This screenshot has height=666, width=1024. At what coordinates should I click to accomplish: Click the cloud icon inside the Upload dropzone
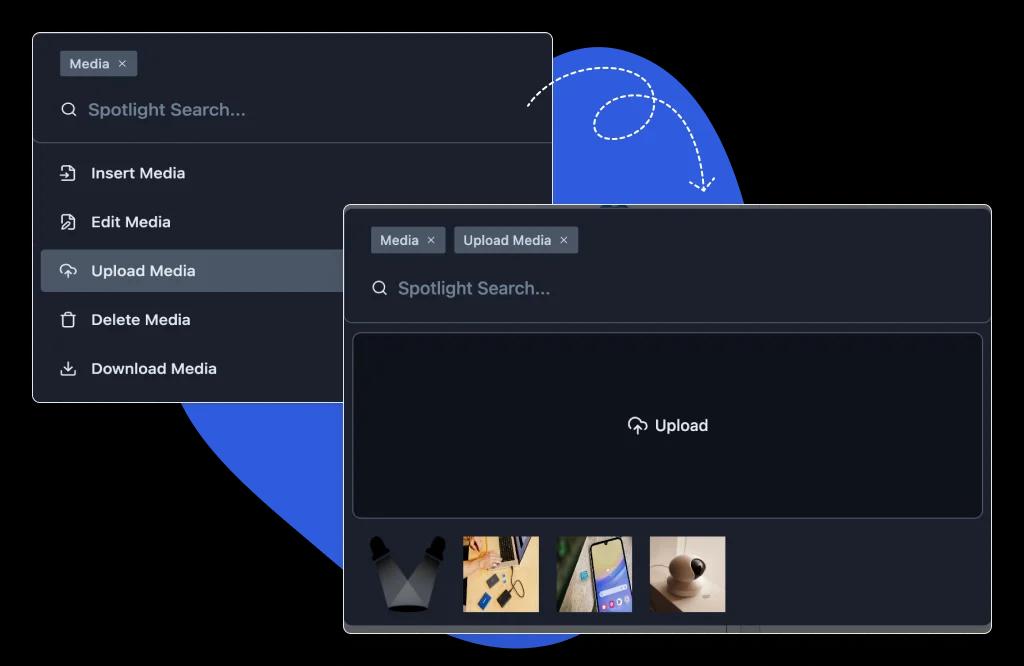[x=637, y=425]
